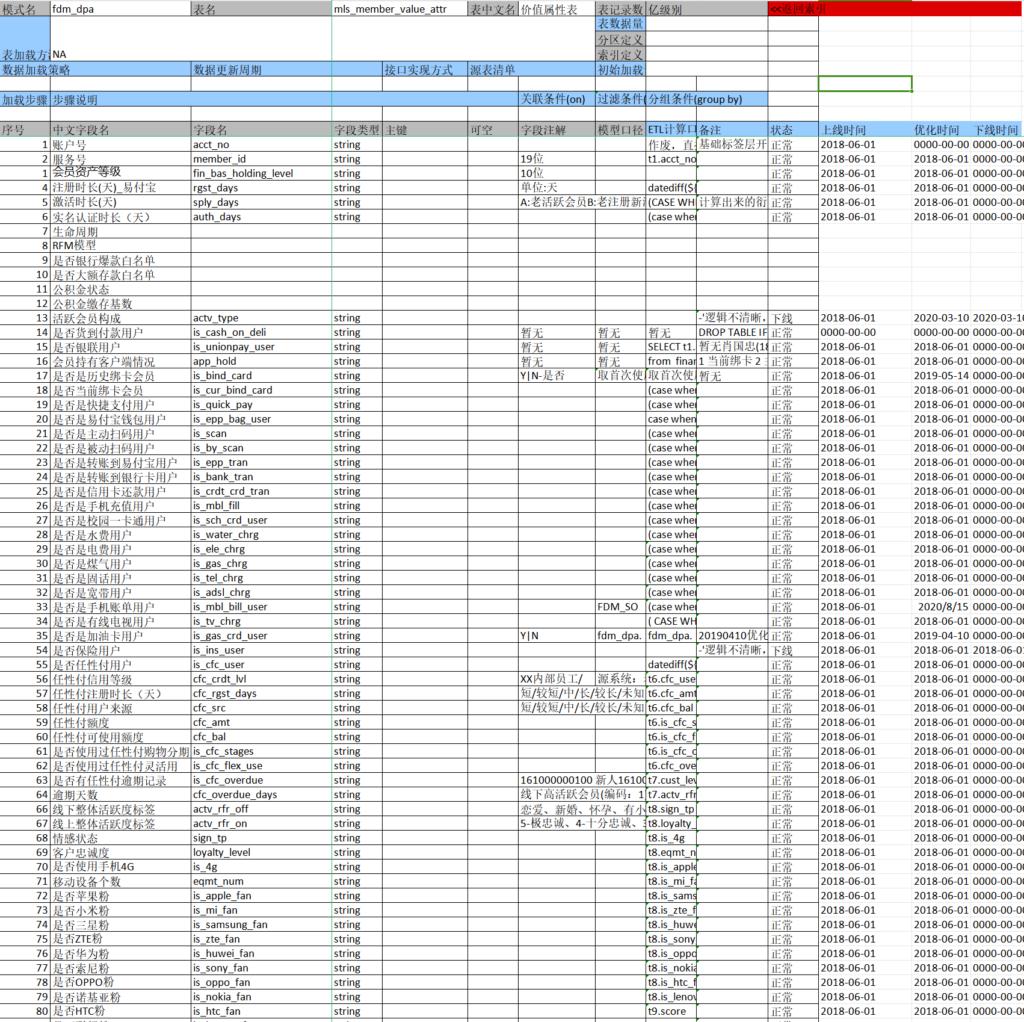Image resolution: width=1024 pixels, height=1022 pixels.
Task: Click the is_cash_on_deli cell
Action: (262, 332)
